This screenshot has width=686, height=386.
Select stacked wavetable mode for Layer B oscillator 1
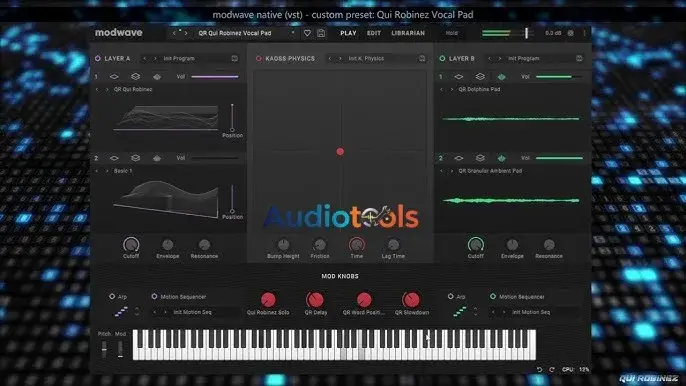tap(480, 77)
